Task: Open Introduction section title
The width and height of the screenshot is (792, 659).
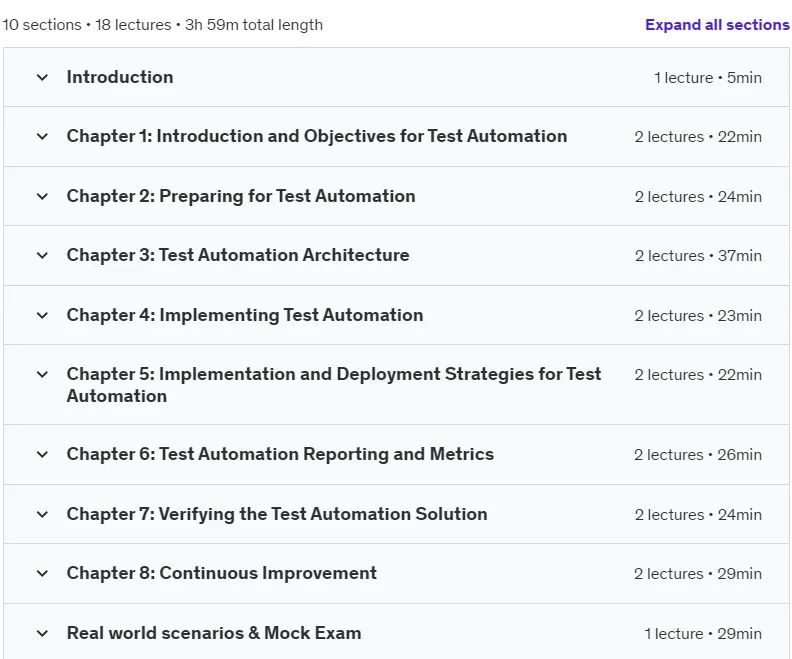Action: 120,77
